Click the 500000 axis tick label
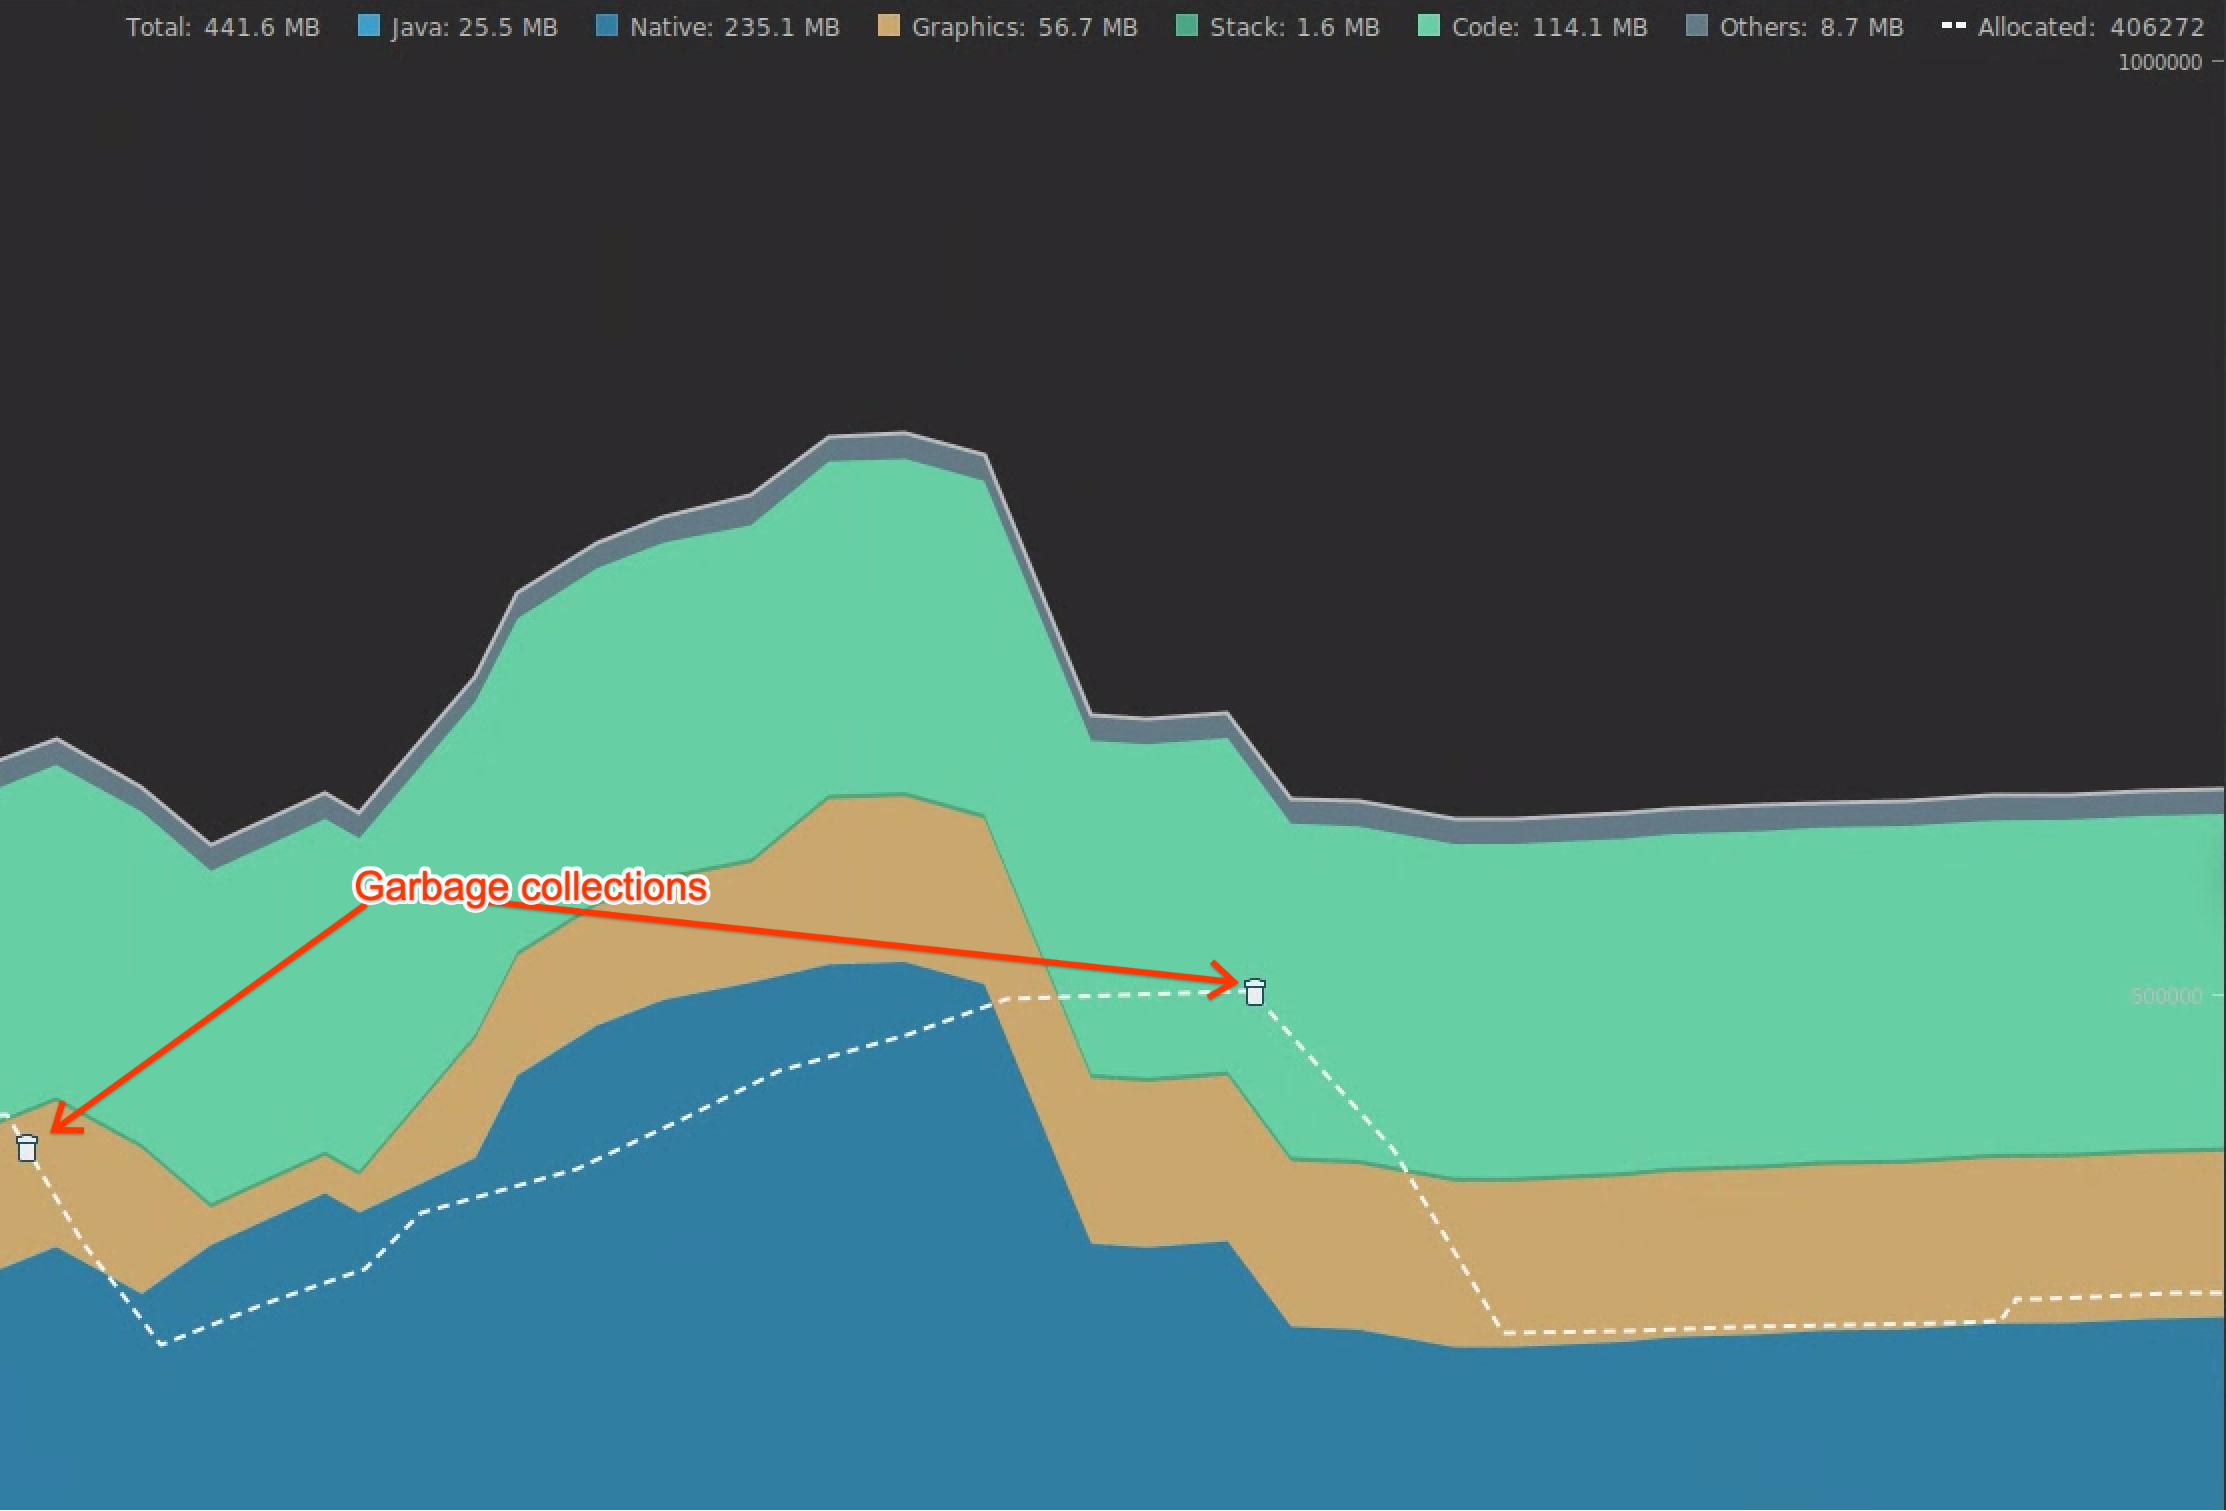2226x1511 pixels. coord(2165,996)
